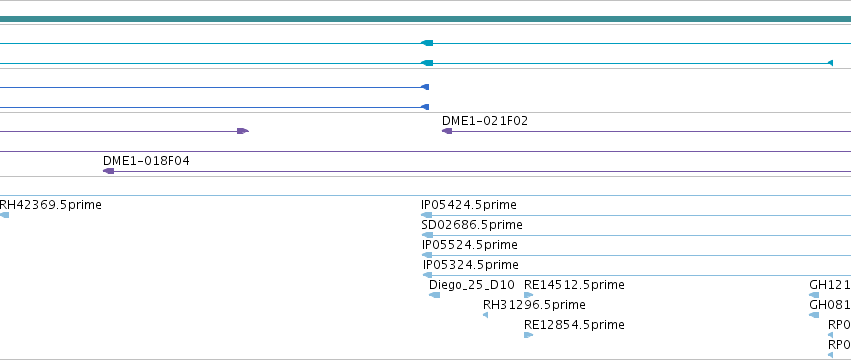The image size is (851, 360).
Task: Select the RH42369.5prime label
Action: point(50,205)
